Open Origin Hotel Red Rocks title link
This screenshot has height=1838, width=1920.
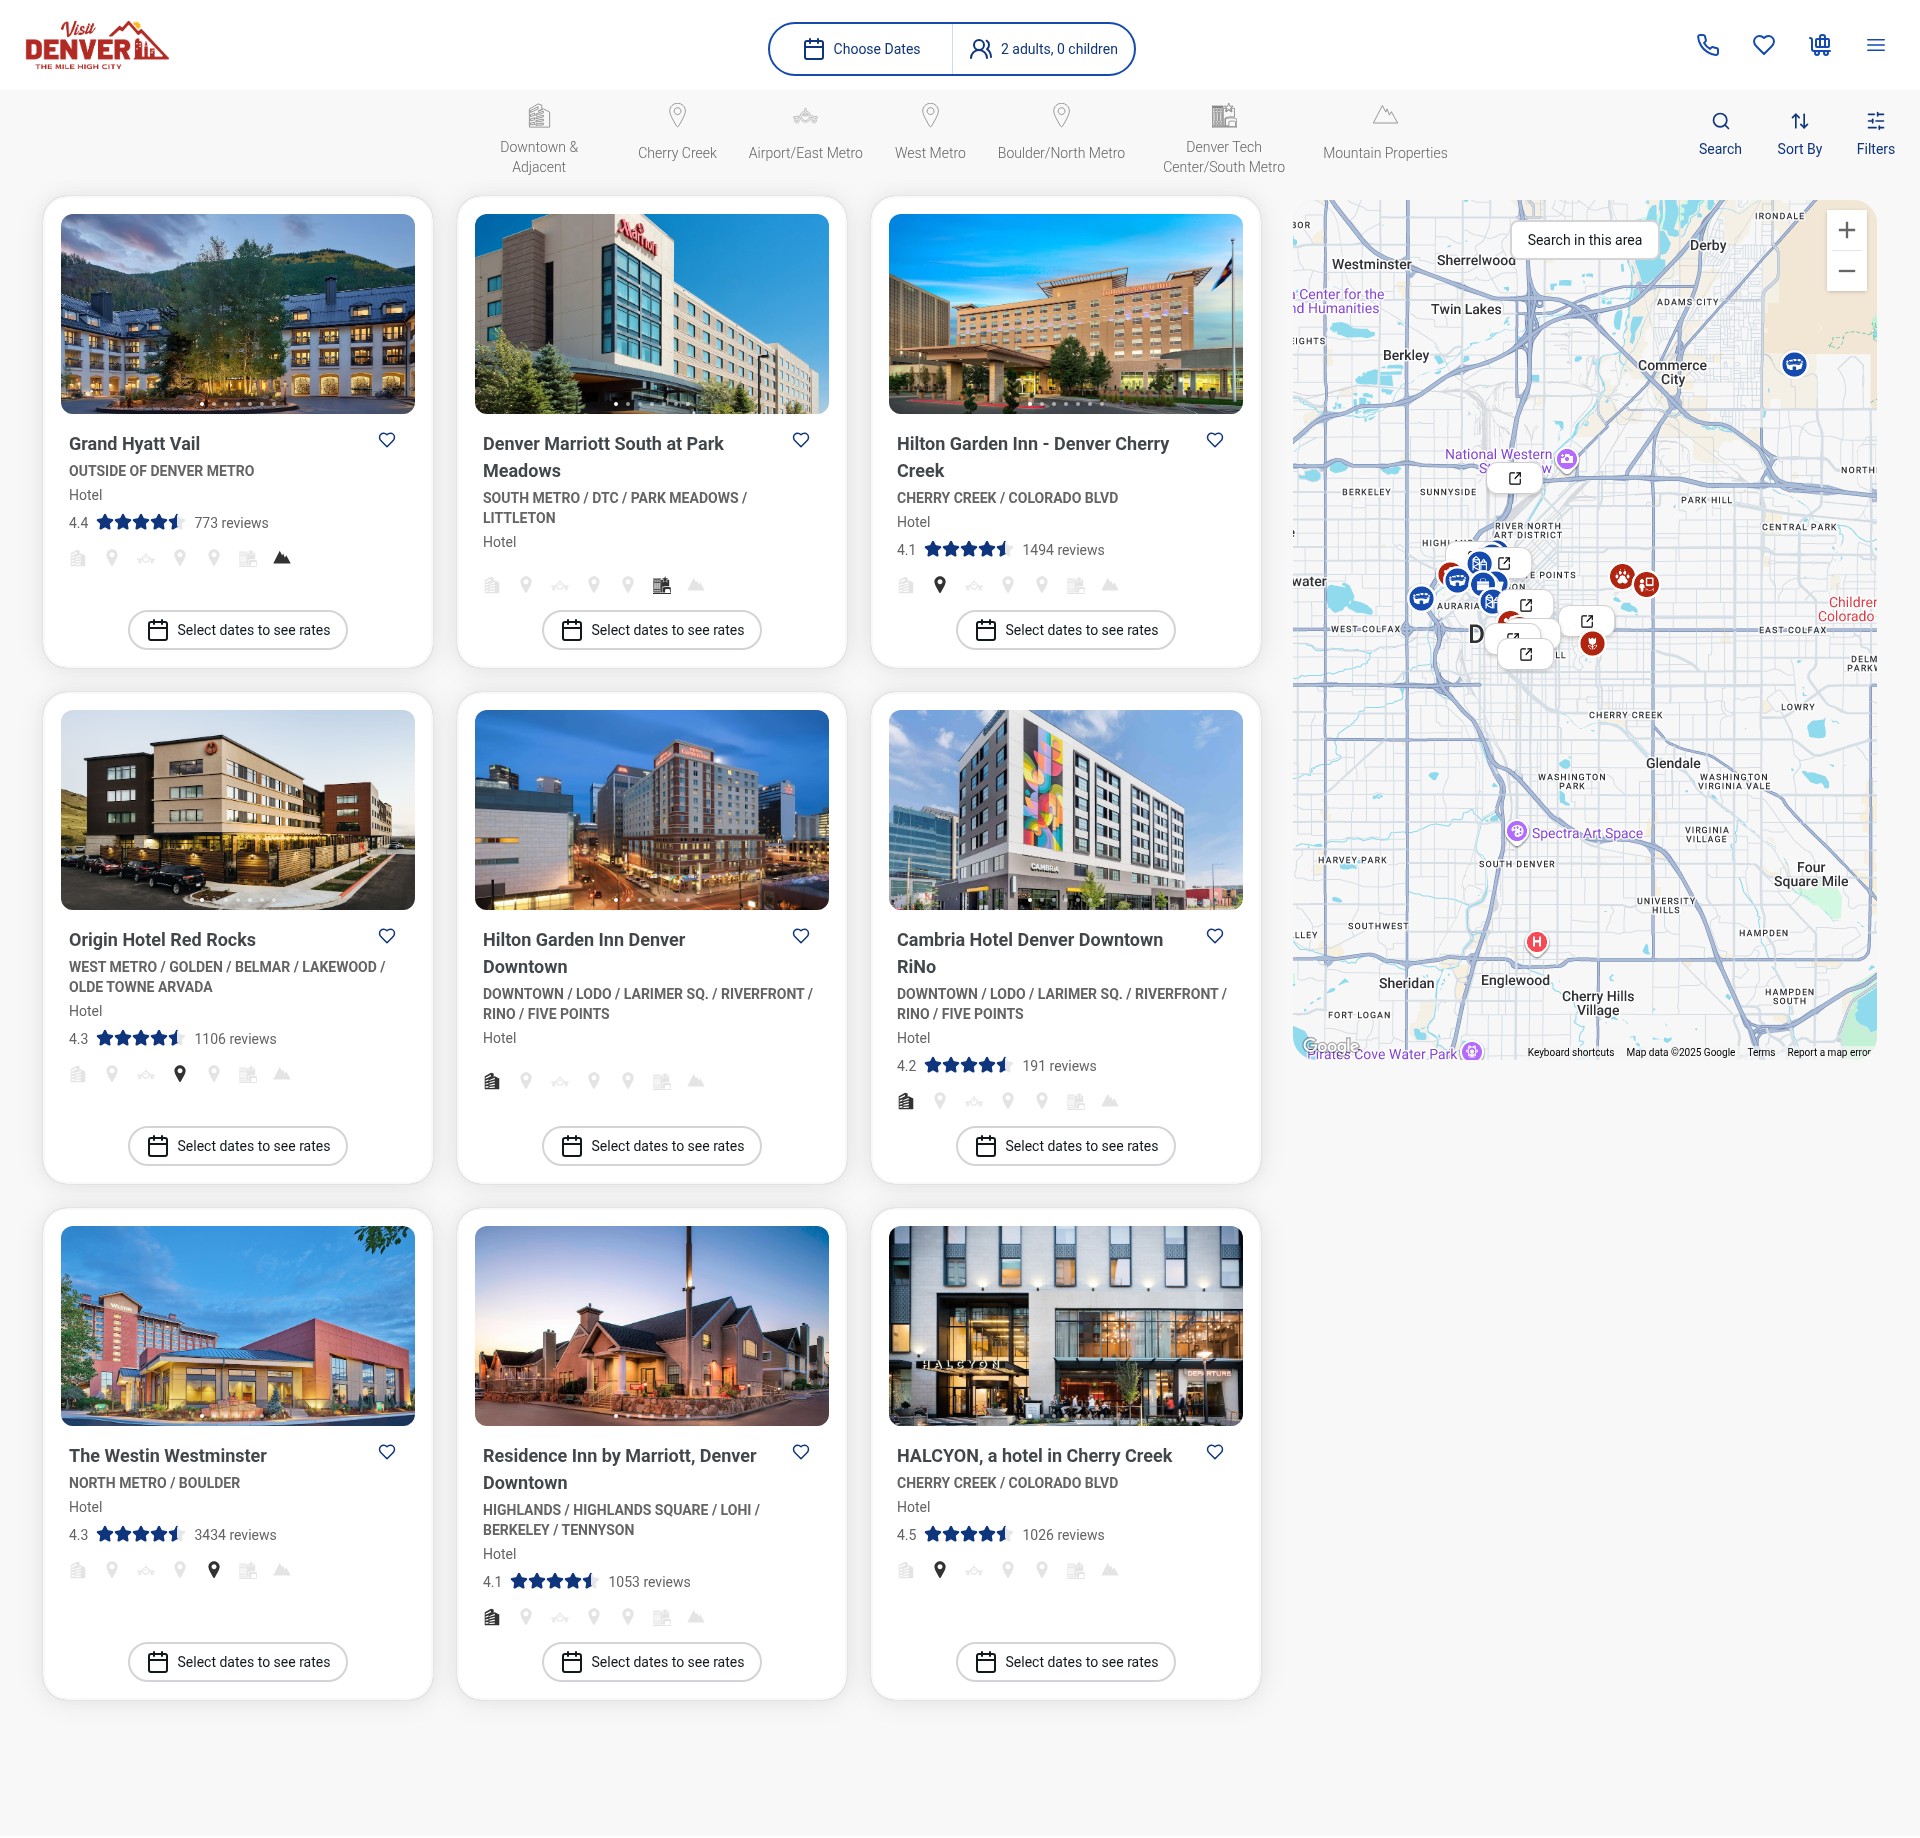pos(162,940)
